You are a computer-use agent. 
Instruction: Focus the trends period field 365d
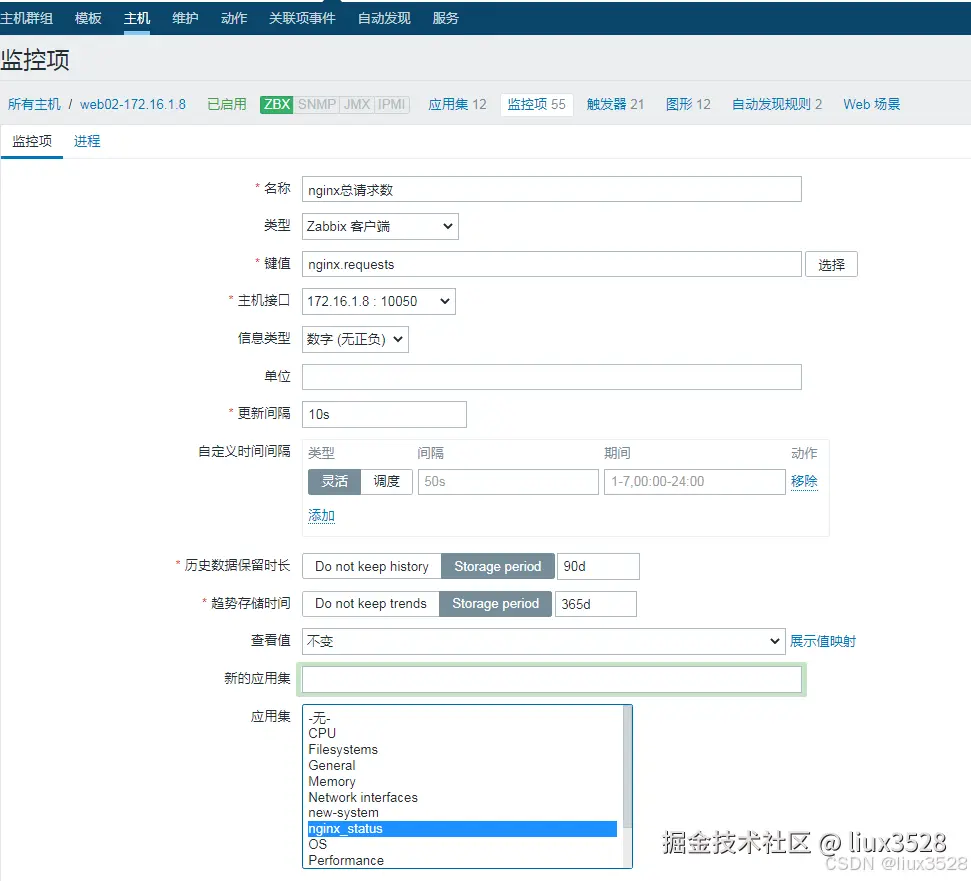click(x=595, y=604)
